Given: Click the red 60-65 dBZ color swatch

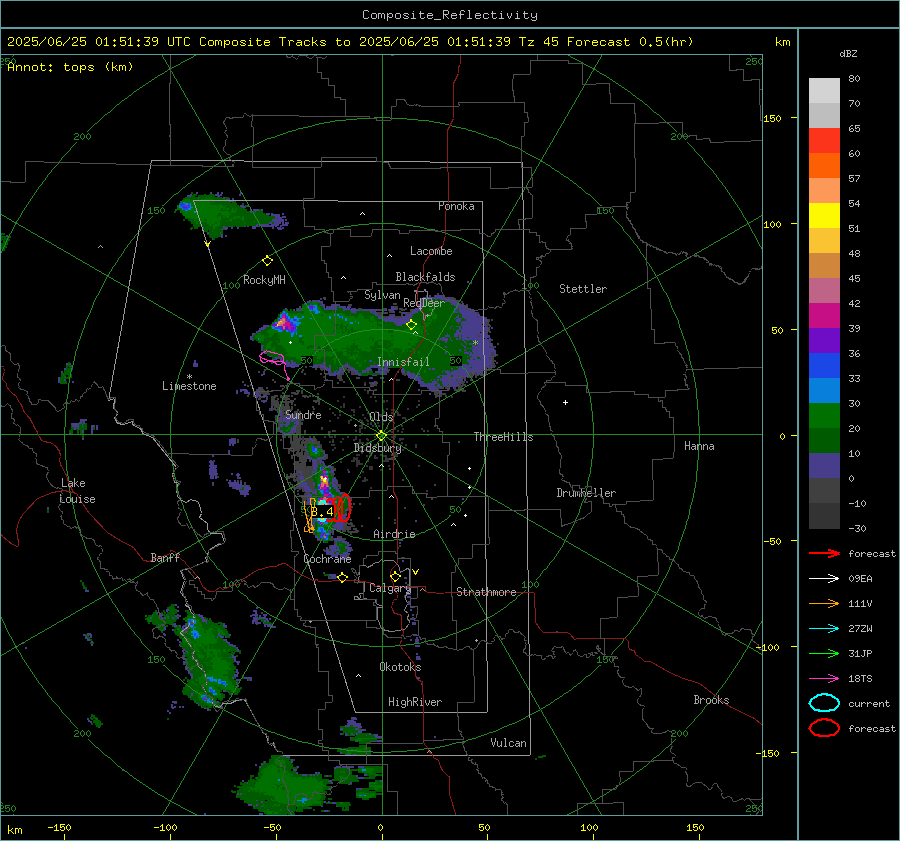Looking at the screenshot, I should 824,141.
